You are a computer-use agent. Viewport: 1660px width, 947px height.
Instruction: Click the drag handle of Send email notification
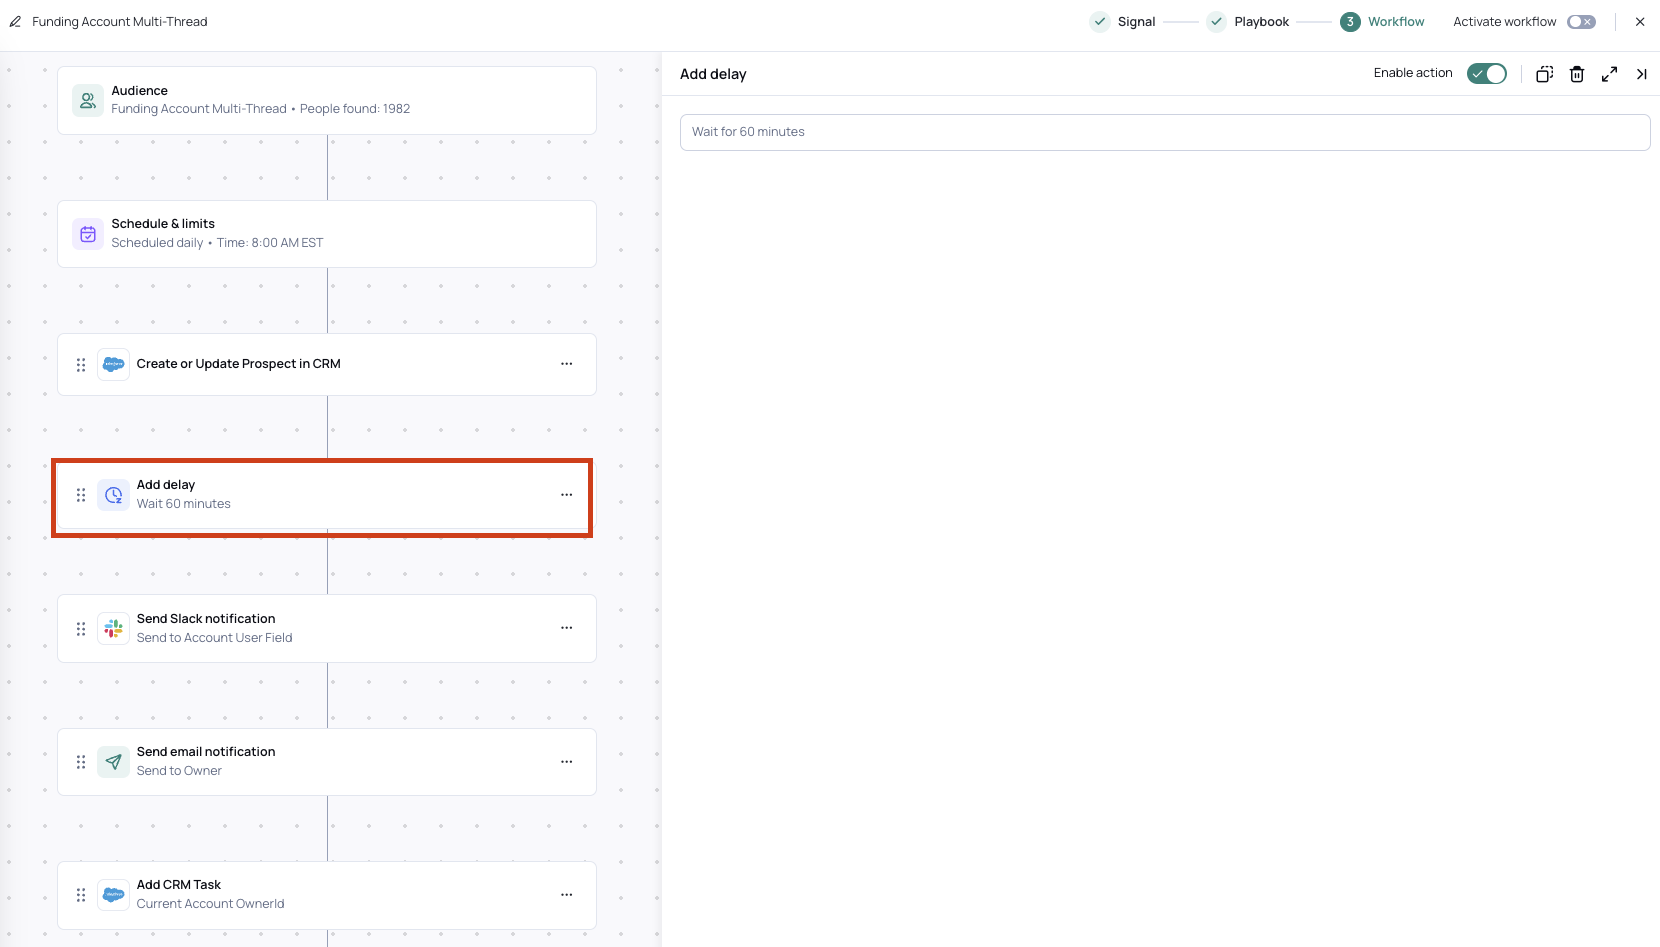(81, 762)
